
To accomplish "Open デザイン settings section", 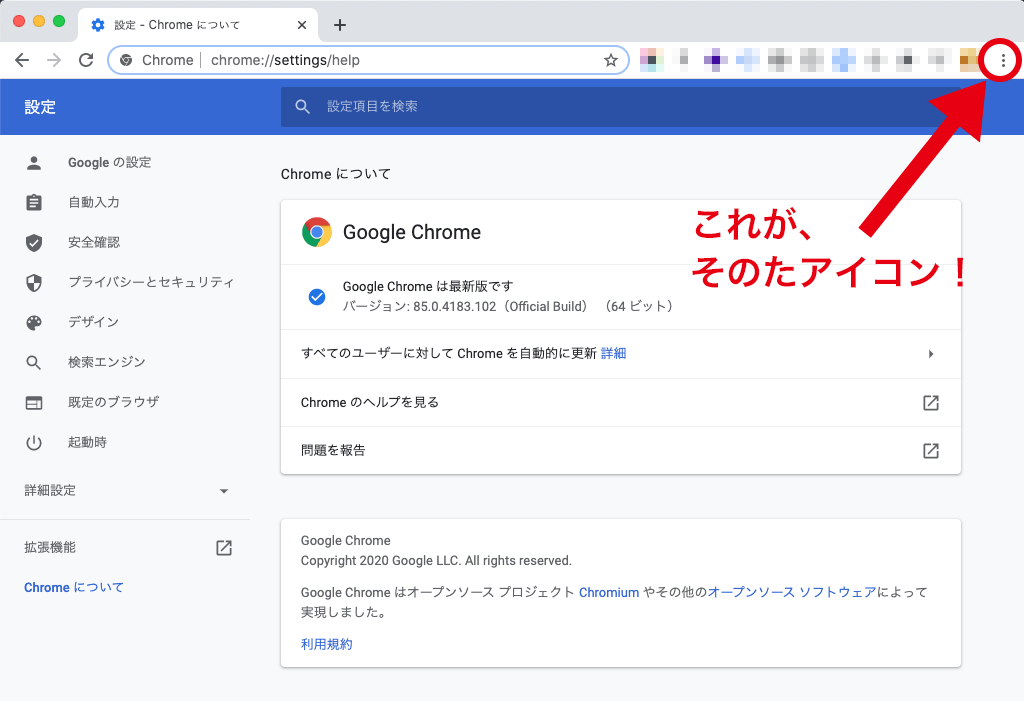I will 93,322.
